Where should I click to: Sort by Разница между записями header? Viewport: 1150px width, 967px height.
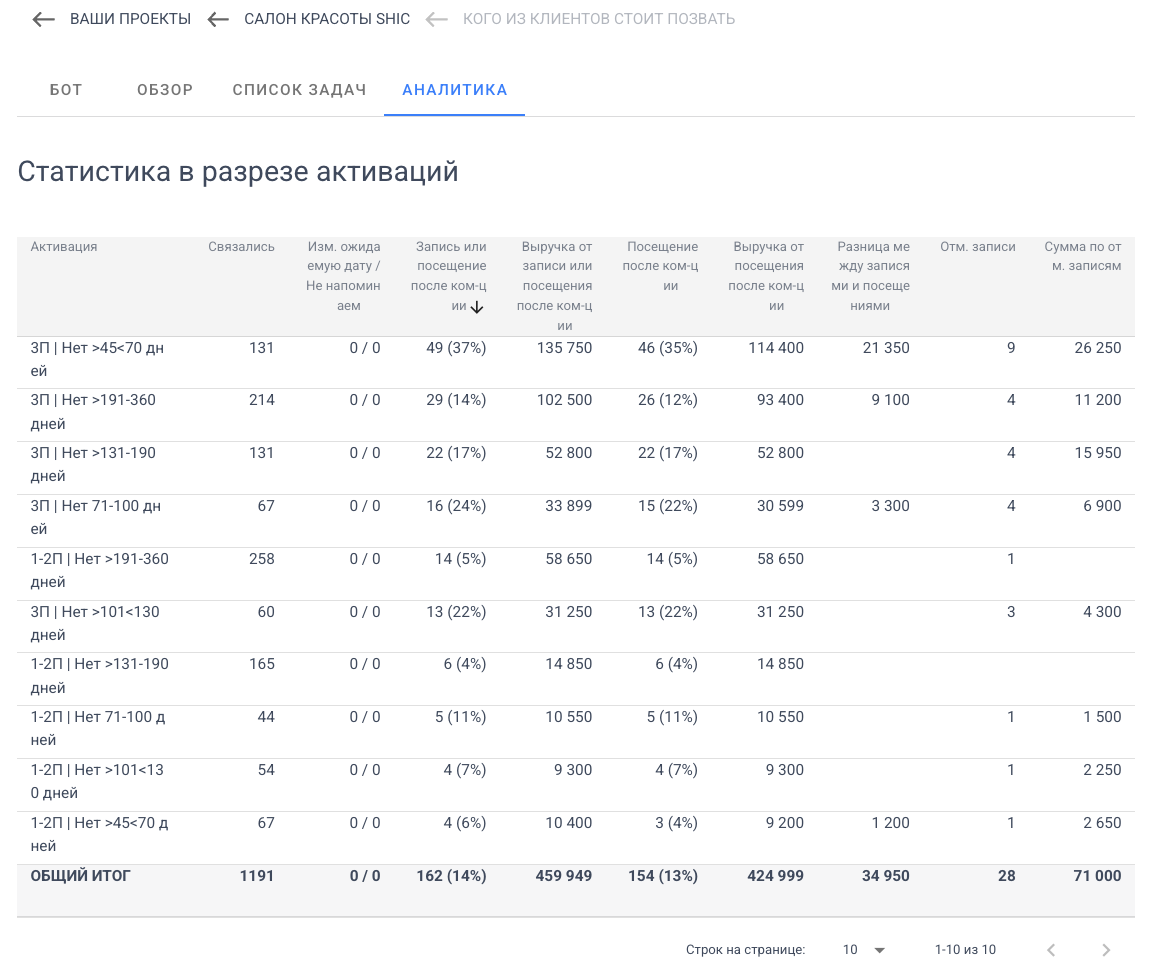click(871, 276)
